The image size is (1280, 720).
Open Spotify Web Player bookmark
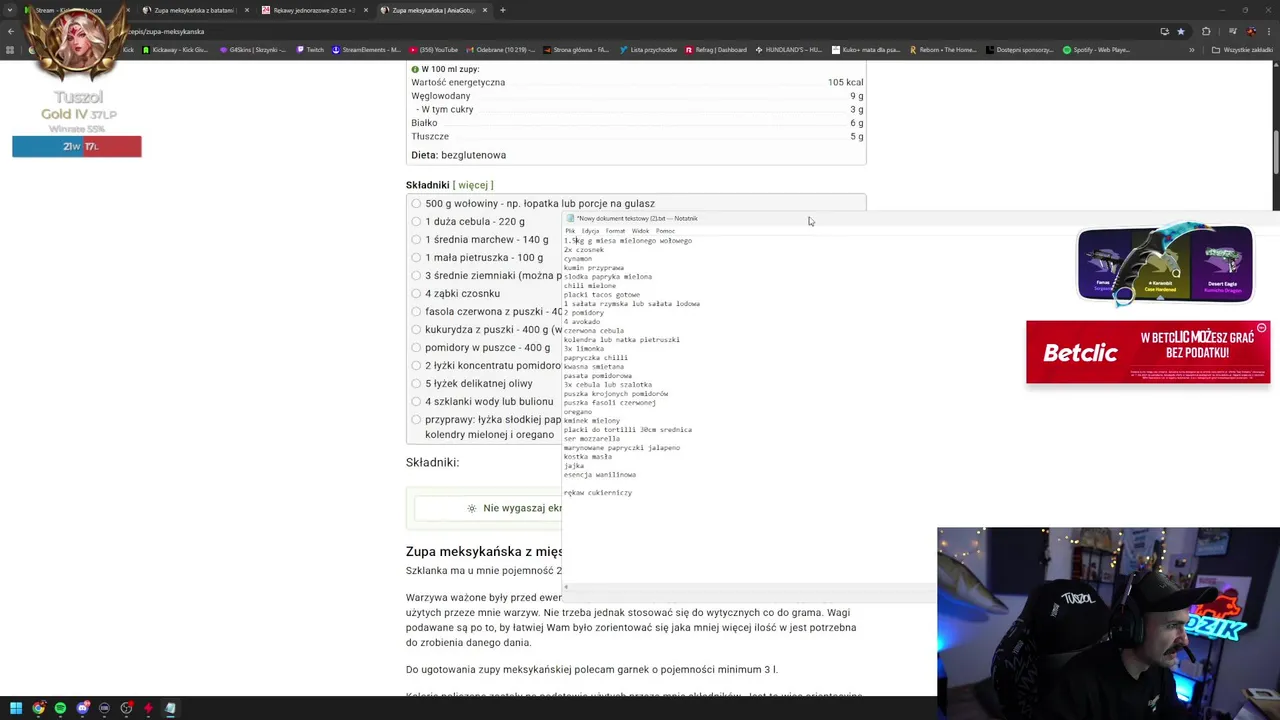[1096, 49]
